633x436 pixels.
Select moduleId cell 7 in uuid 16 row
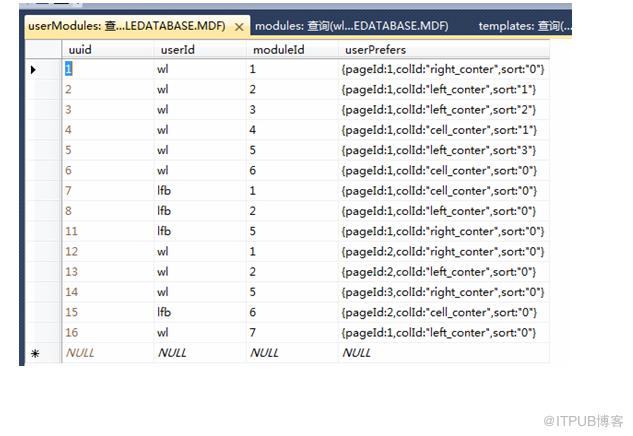(292, 333)
